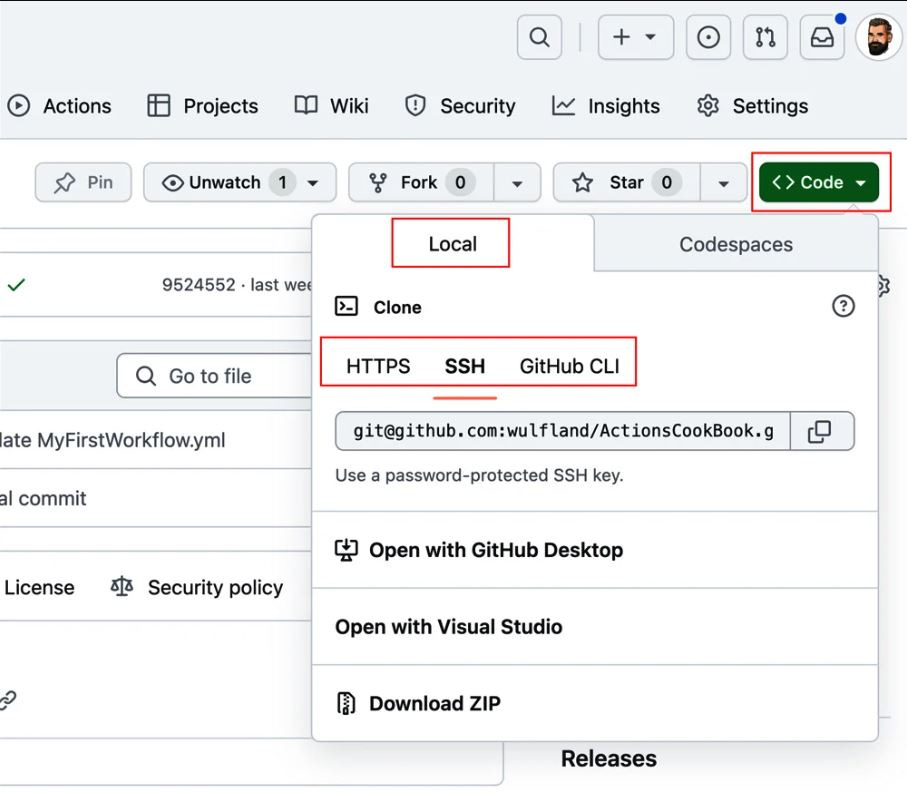This screenshot has height=792, width=907.
Task: Select the Local tab
Action: [x=452, y=244]
